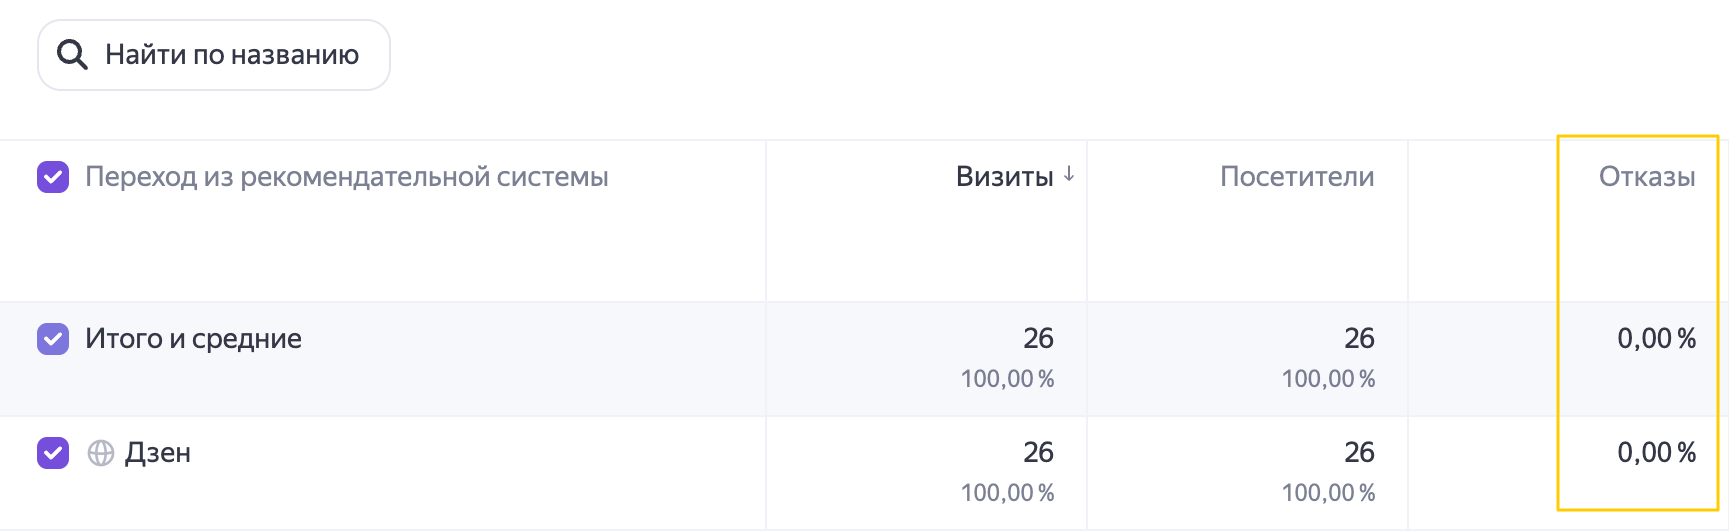Click the descending sort arrow near Визиты
This screenshot has width=1729, height=532.
click(x=1069, y=174)
